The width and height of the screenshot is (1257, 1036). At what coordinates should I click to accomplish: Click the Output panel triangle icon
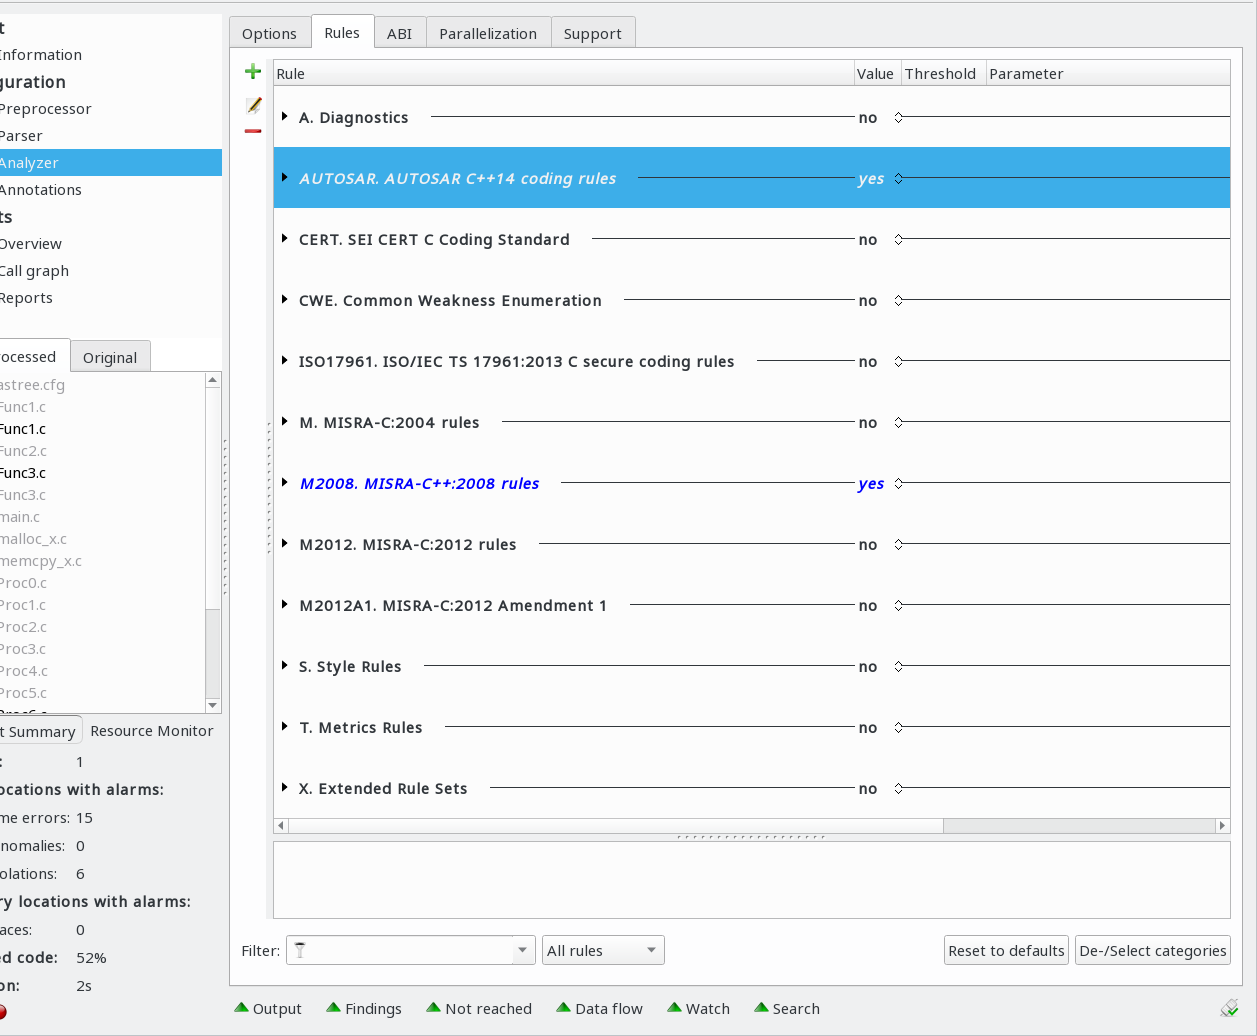click(x=241, y=1008)
